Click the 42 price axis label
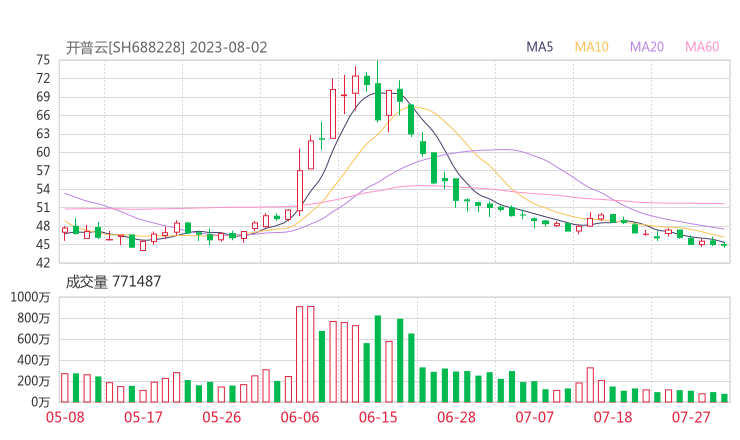 (43, 262)
